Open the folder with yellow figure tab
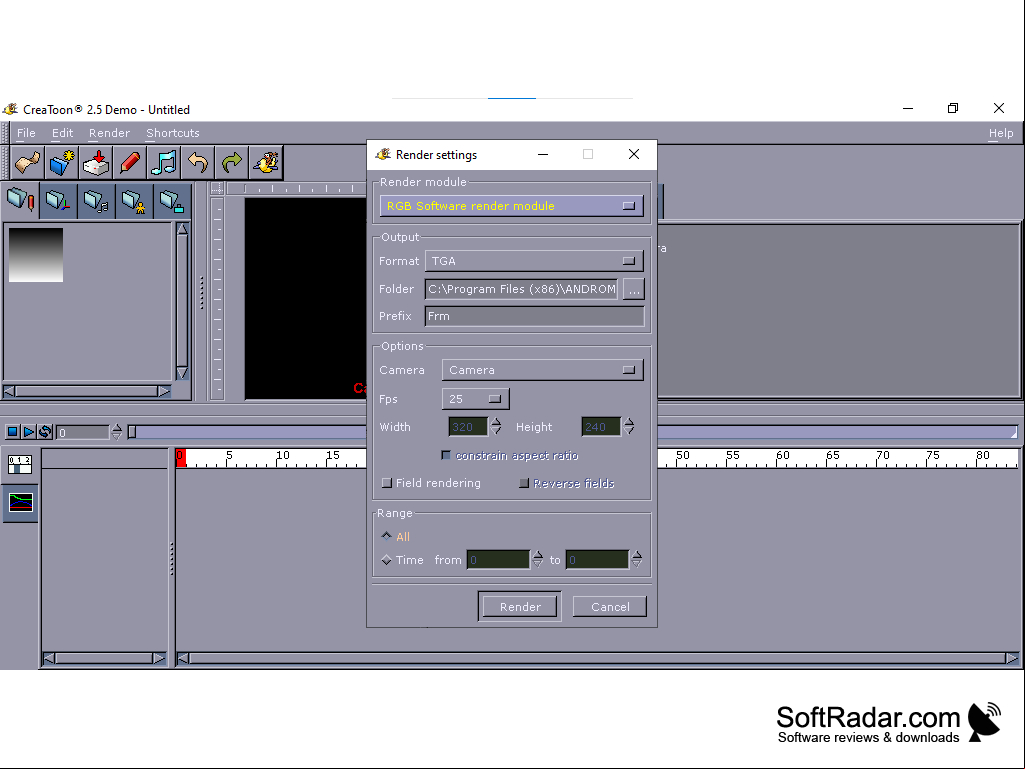Screen dimensions: 1025x769 (135, 200)
